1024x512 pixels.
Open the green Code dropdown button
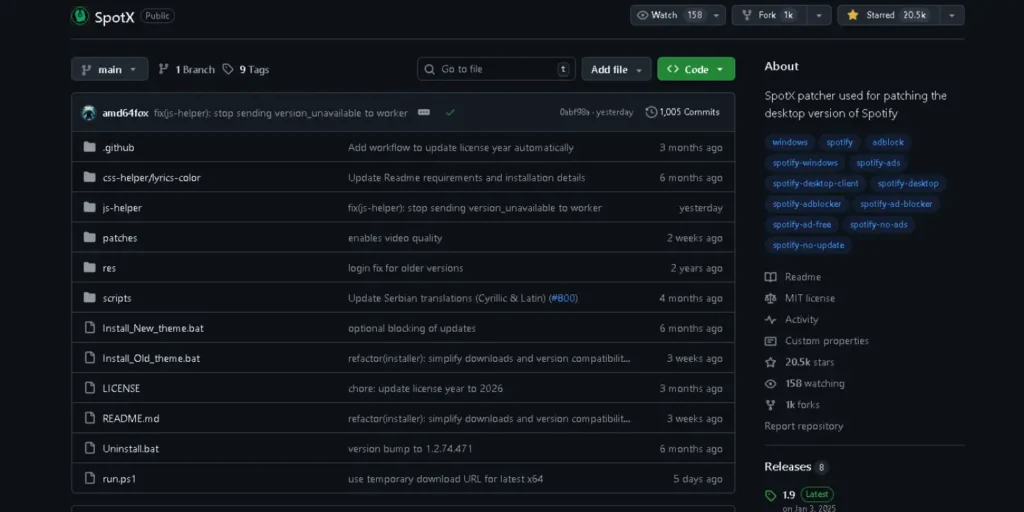pos(696,69)
